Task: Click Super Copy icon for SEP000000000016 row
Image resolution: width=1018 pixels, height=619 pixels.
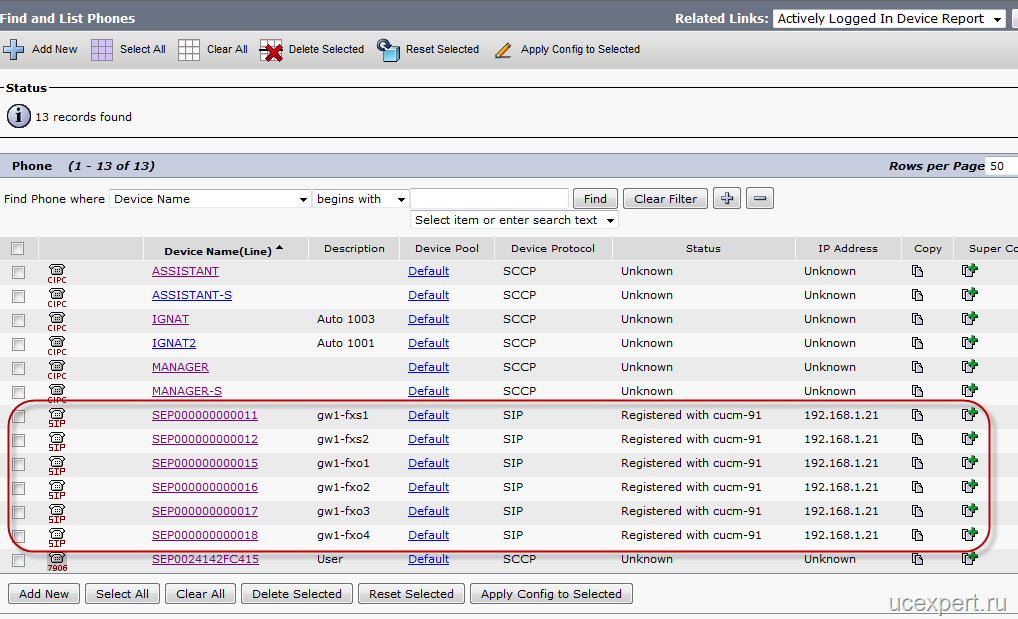Action: click(x=969, y=486)
